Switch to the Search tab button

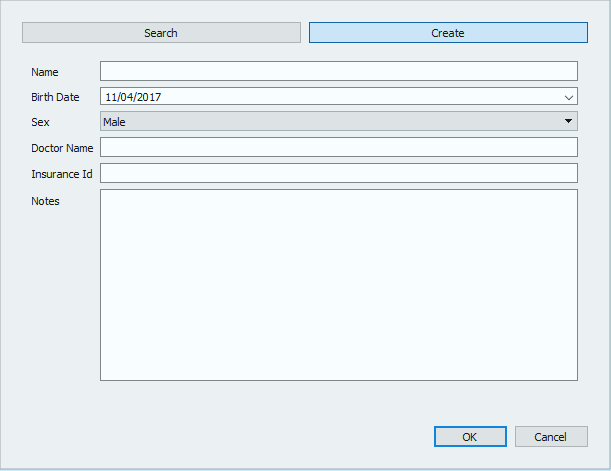pyautogui.click(x=161, y=33)
